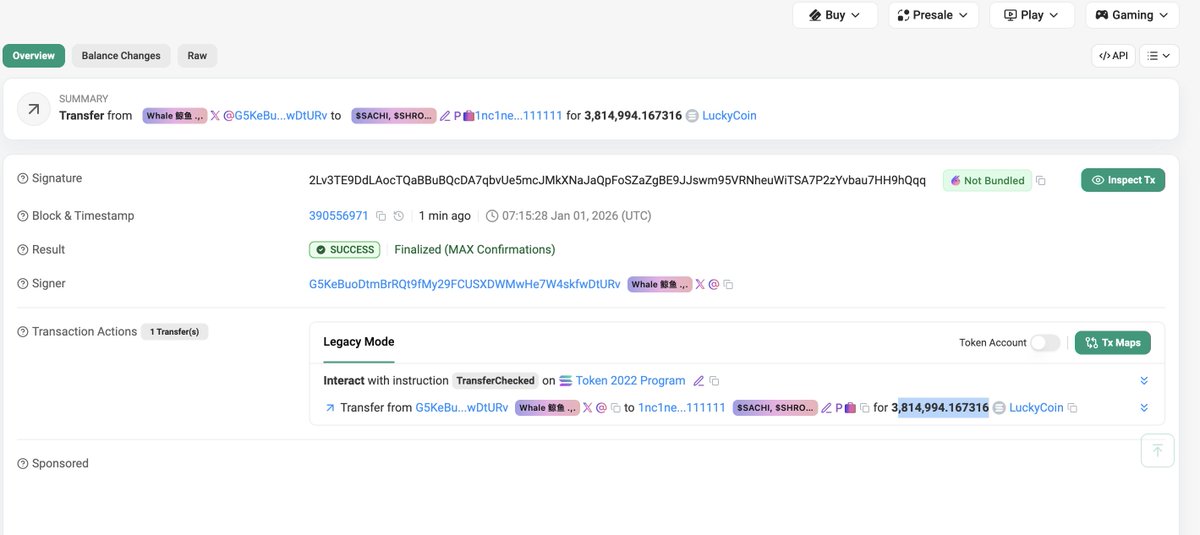Copy the LuckyCoin token address

click(1073, 408)
